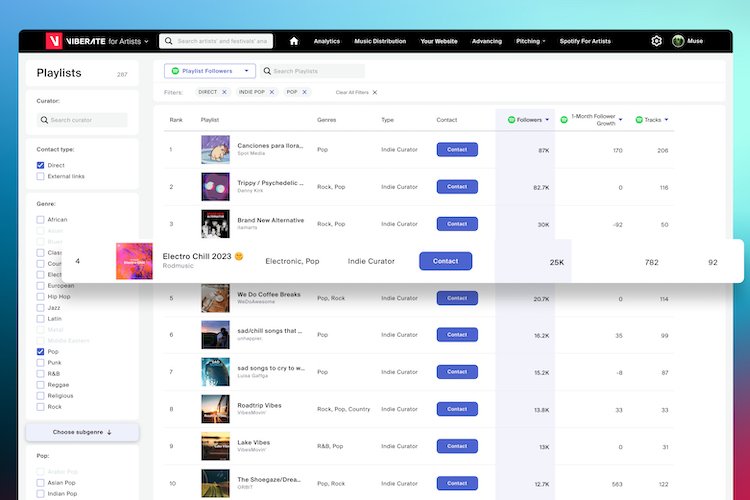
Task: Check the Reggae genre box
Action: click(x=40, y=385)
